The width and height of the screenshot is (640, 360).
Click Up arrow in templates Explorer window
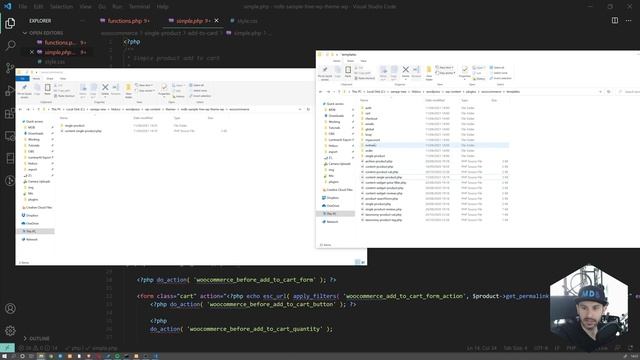339,92
